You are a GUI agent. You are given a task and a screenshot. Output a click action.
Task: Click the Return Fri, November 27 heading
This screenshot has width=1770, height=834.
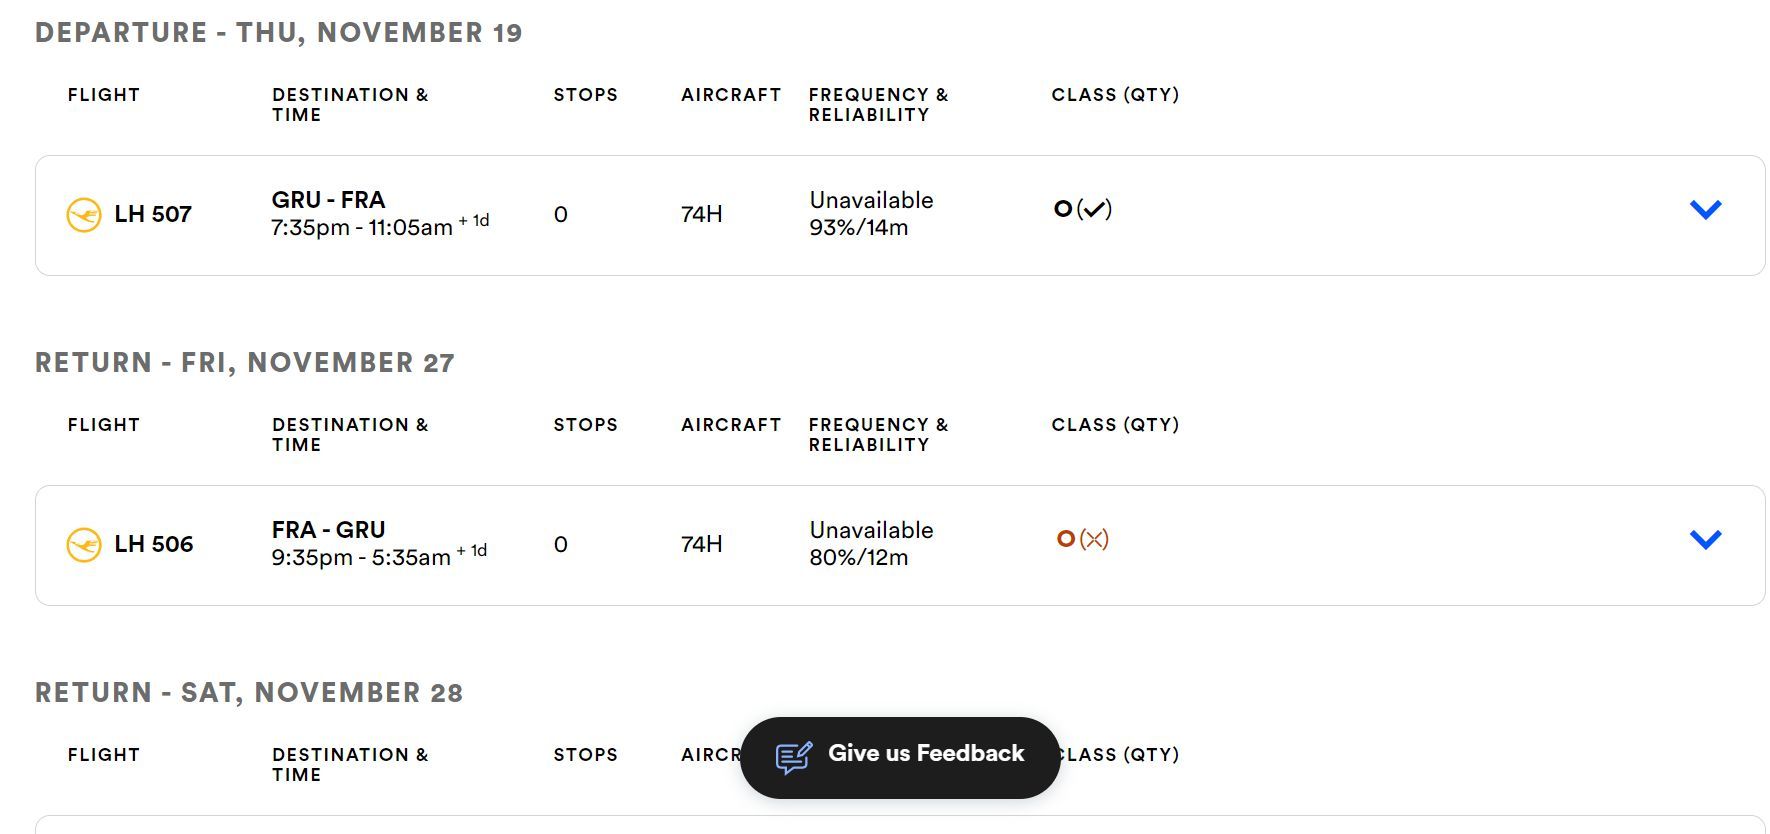pos(245,363)
